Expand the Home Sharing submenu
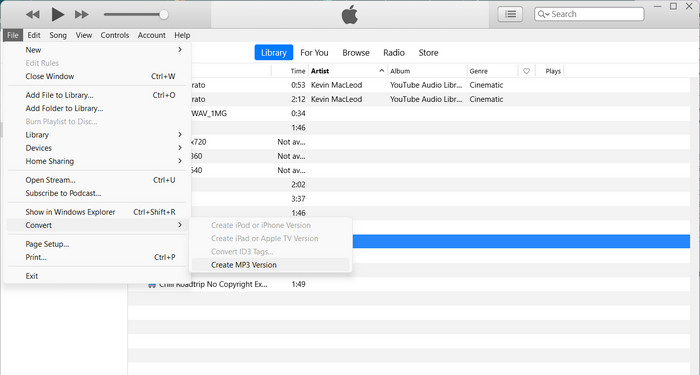 click(x=96, y=161)
